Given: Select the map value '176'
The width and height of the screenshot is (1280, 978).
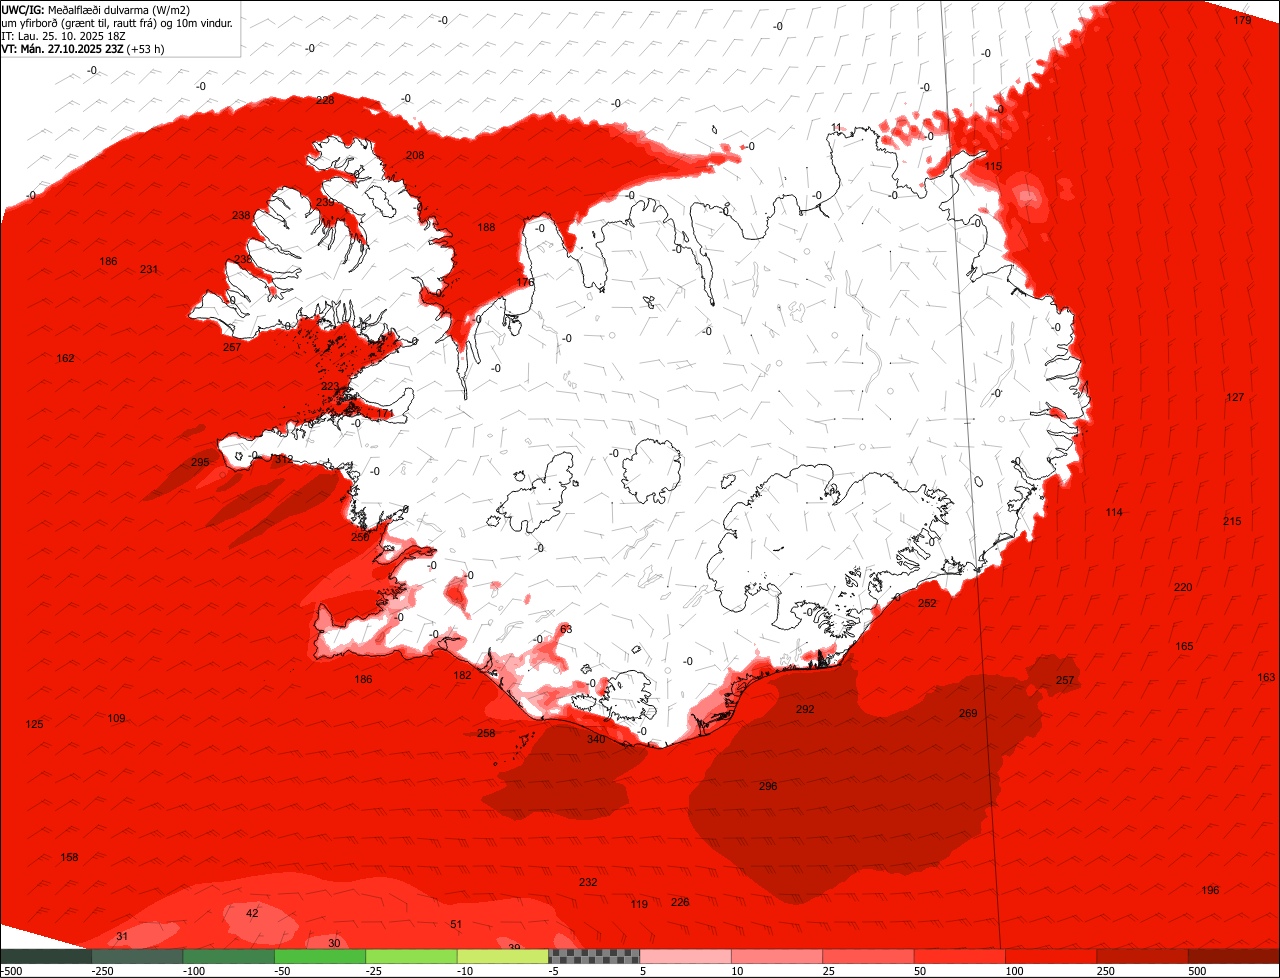Looking at the screenshot, I should tap(525, 282).
